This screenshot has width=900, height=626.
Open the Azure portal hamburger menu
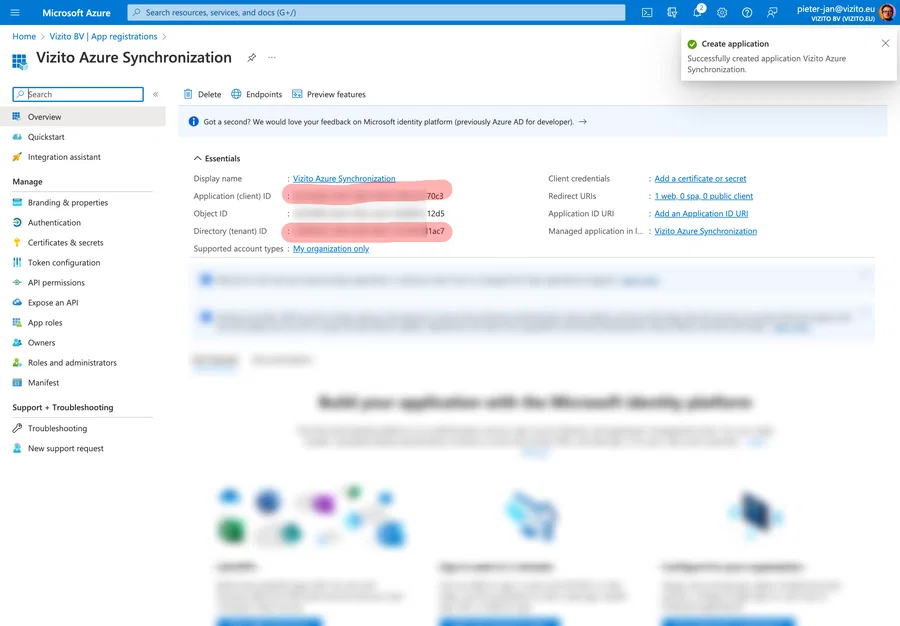pyautogui.click(x=15, y=13)
